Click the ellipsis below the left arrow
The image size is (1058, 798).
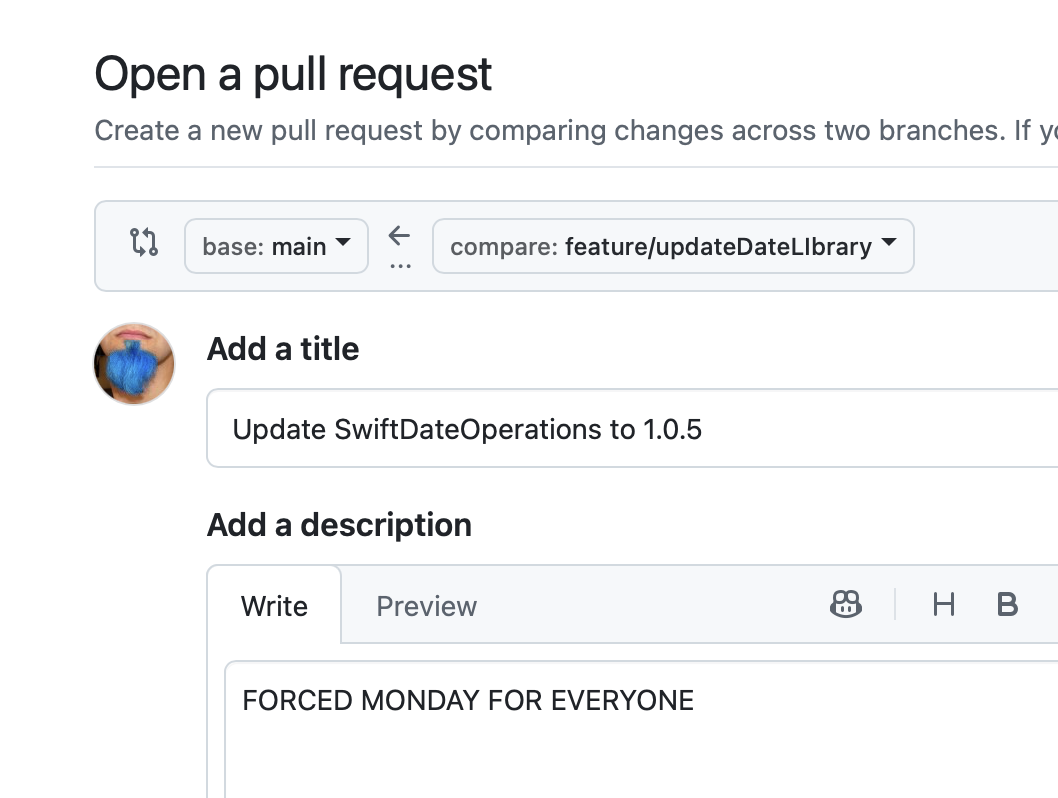pos(400,266)
